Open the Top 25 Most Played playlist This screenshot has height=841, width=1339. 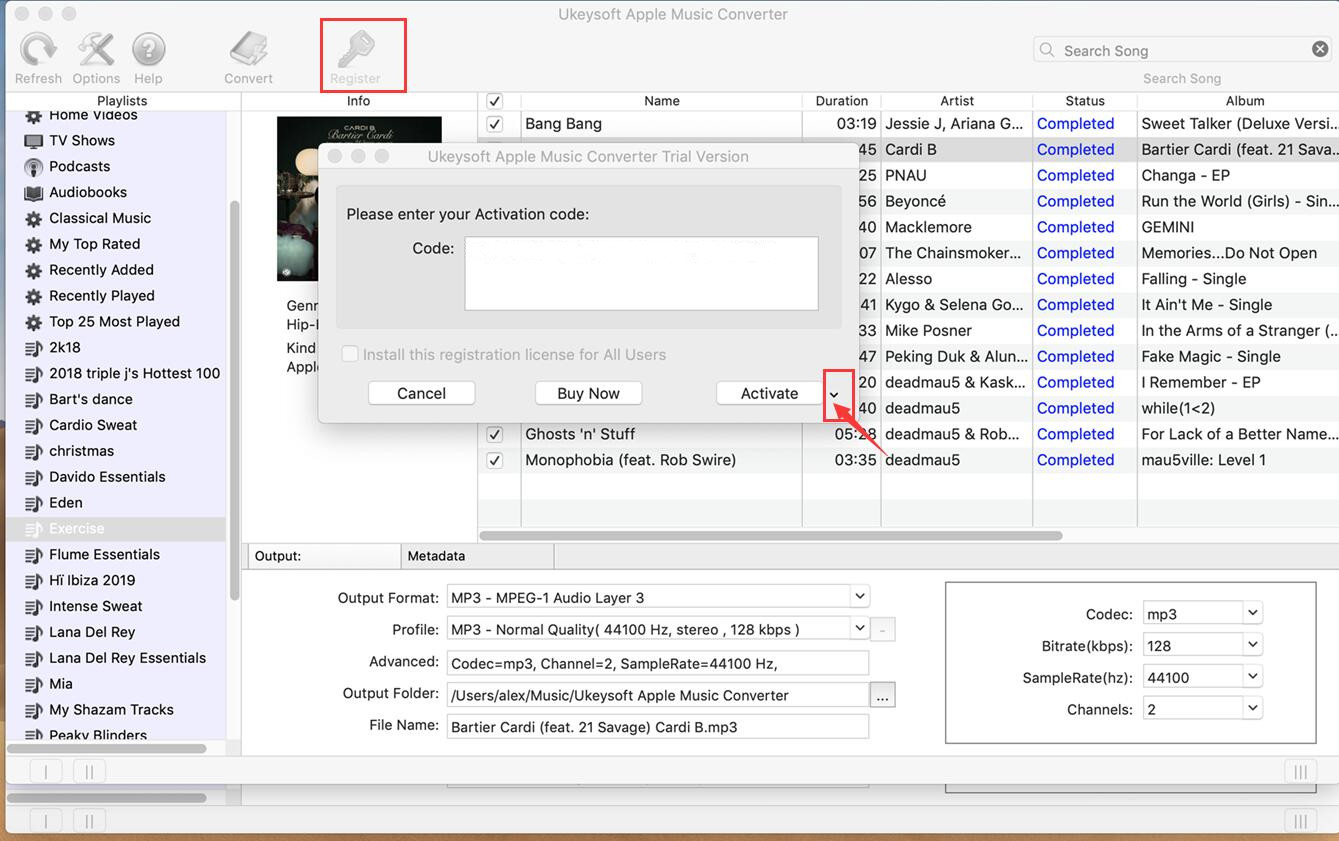point(114,322)
